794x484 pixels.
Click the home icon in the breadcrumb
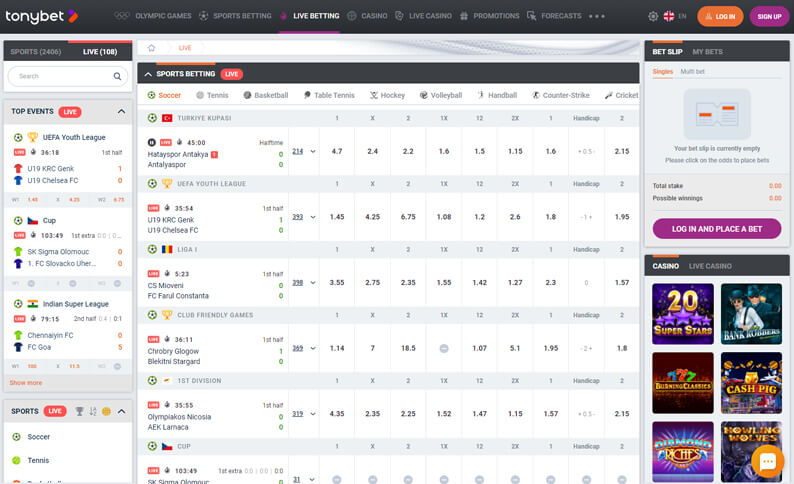151,47
